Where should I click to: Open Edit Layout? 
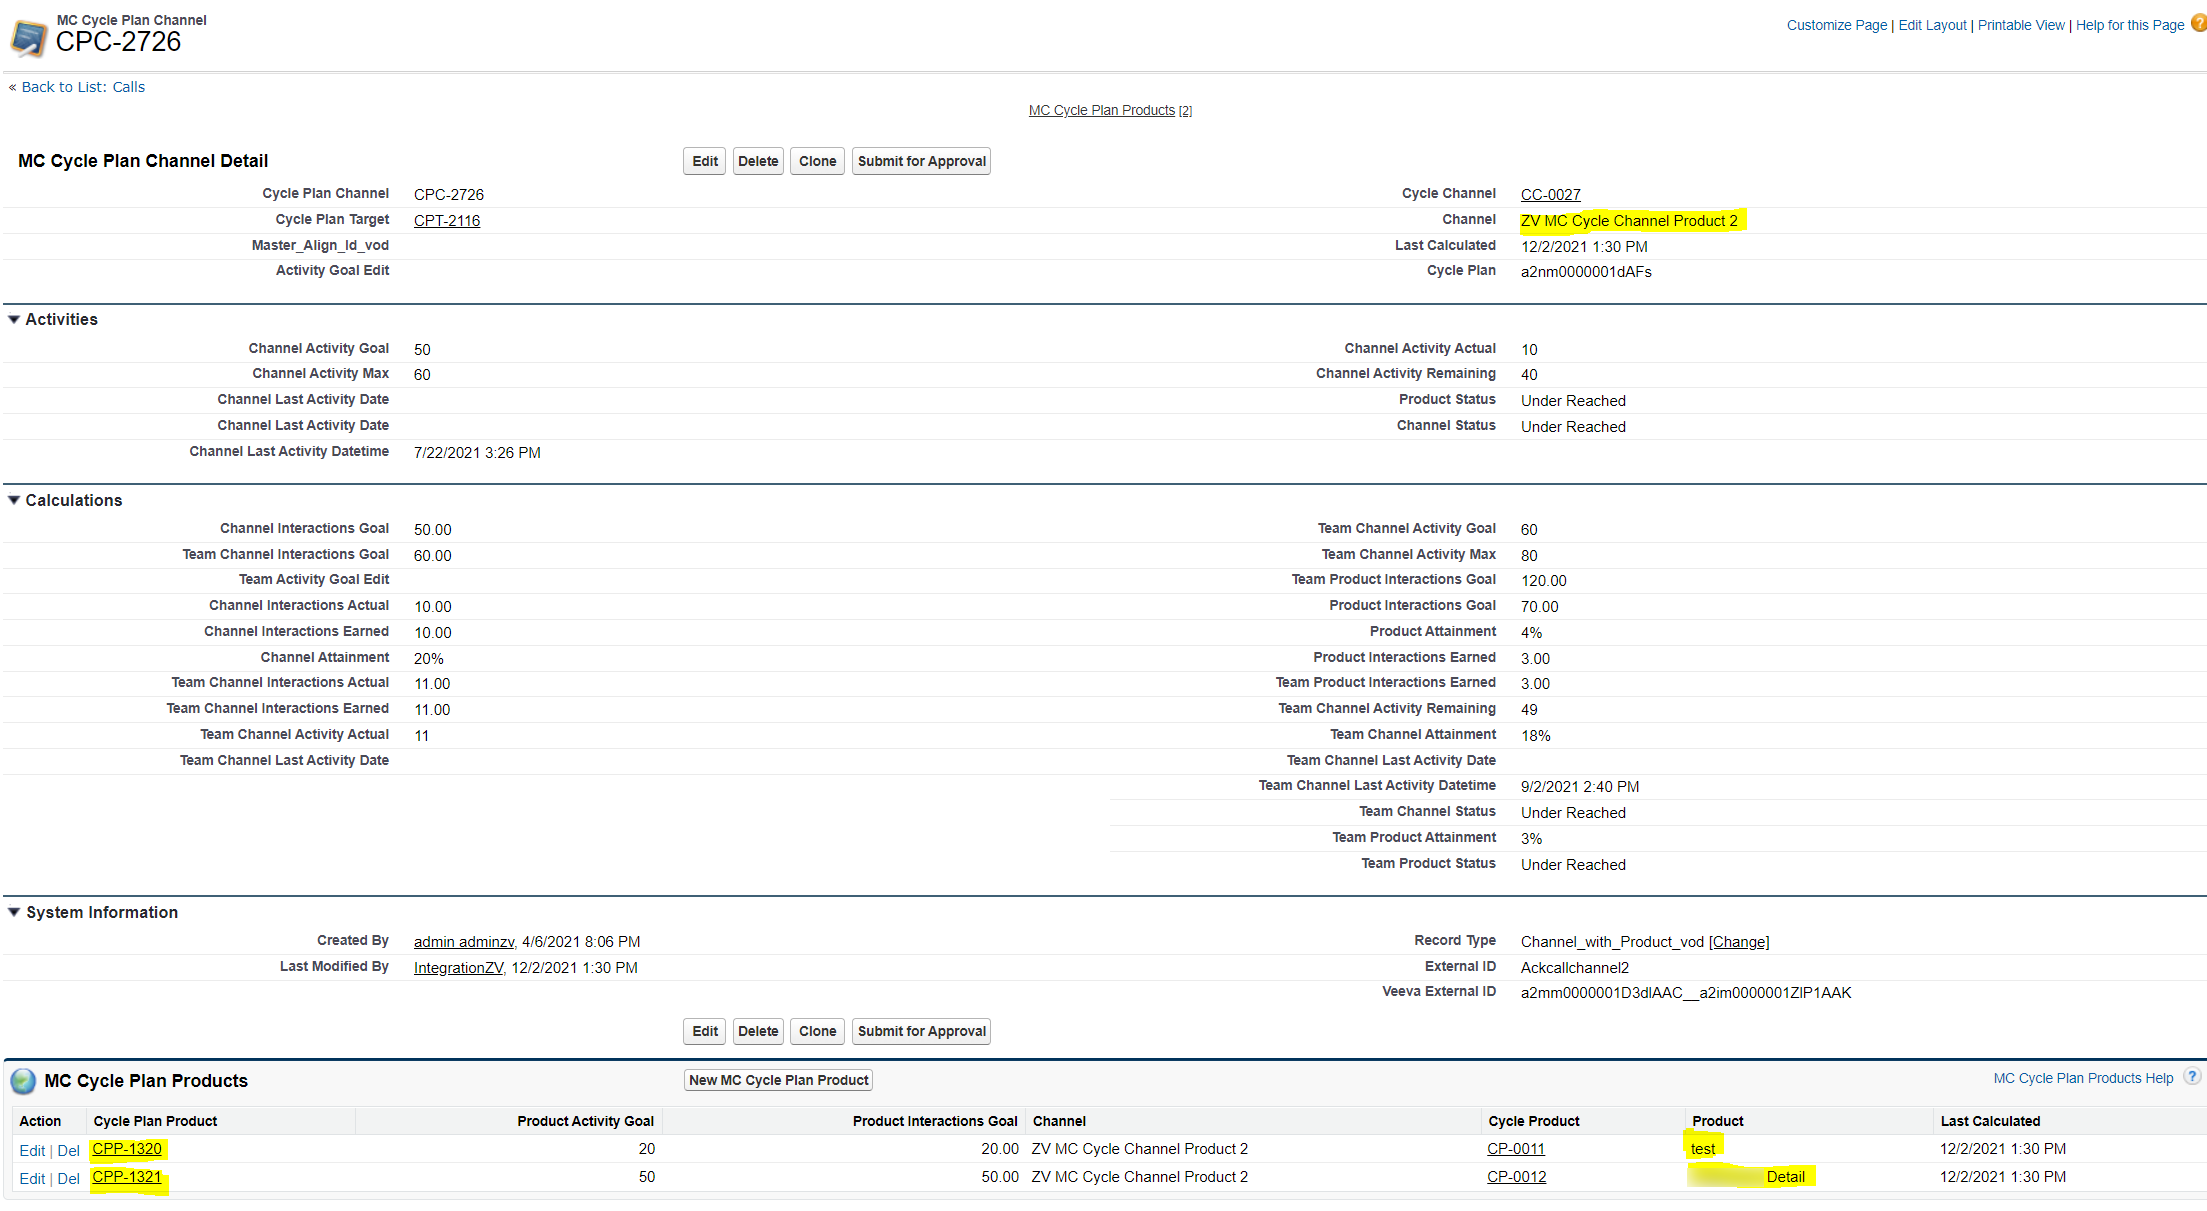pyautogui.click(x=1932, y=24)
